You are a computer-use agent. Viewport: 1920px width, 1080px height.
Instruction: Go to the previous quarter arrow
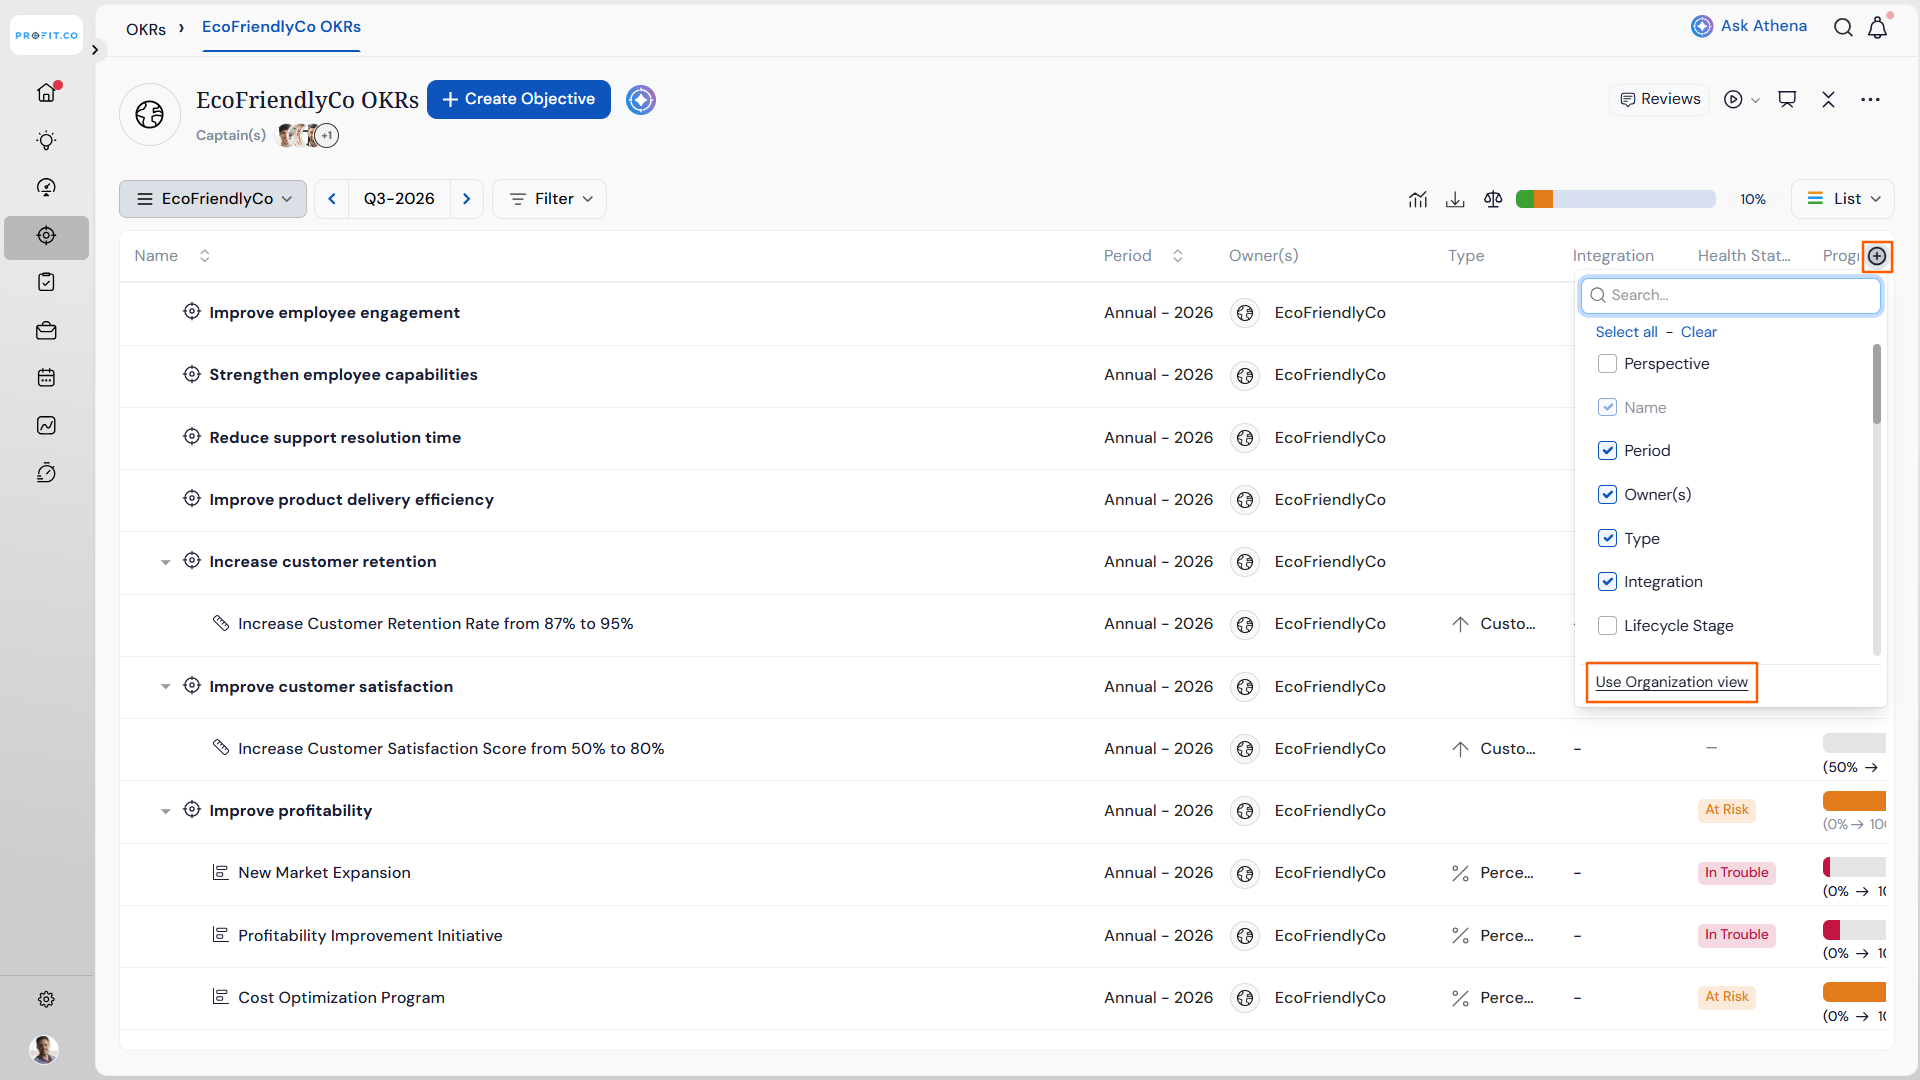click(x=332, y=199)
